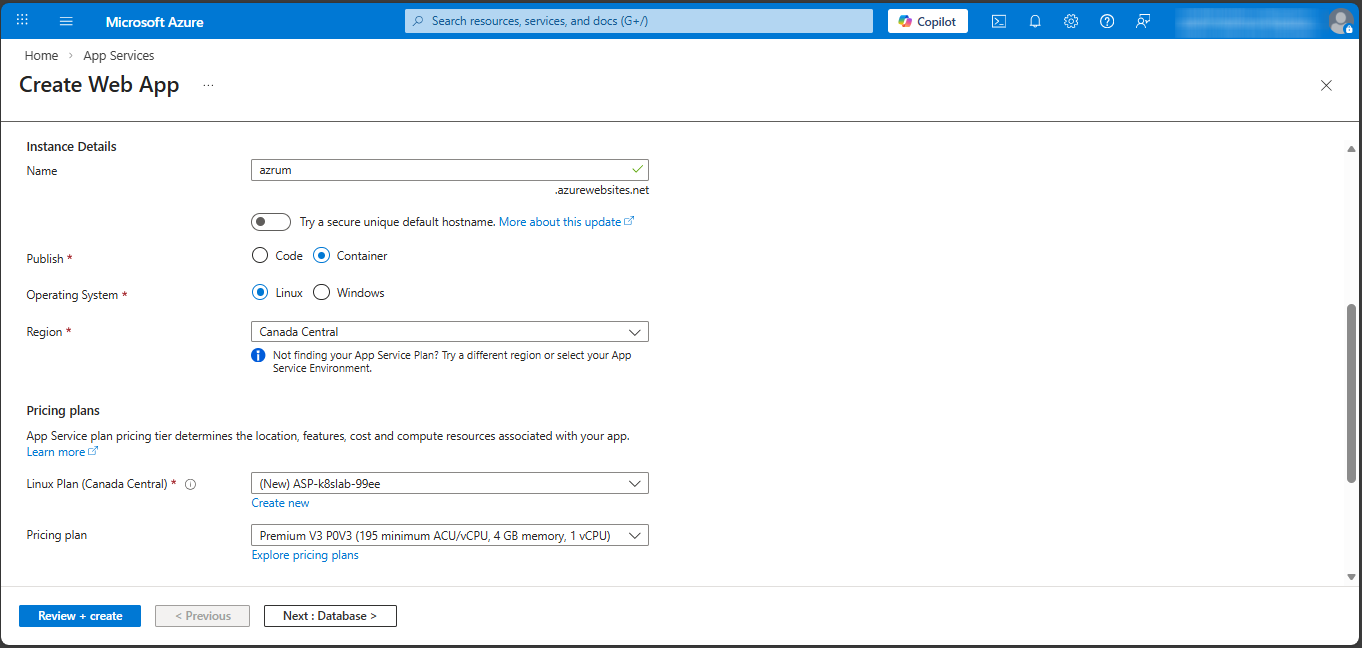This screenshot has height=648, width=1362.
Task: Open the help question mark icon
Action: (x=1107, y=21)
